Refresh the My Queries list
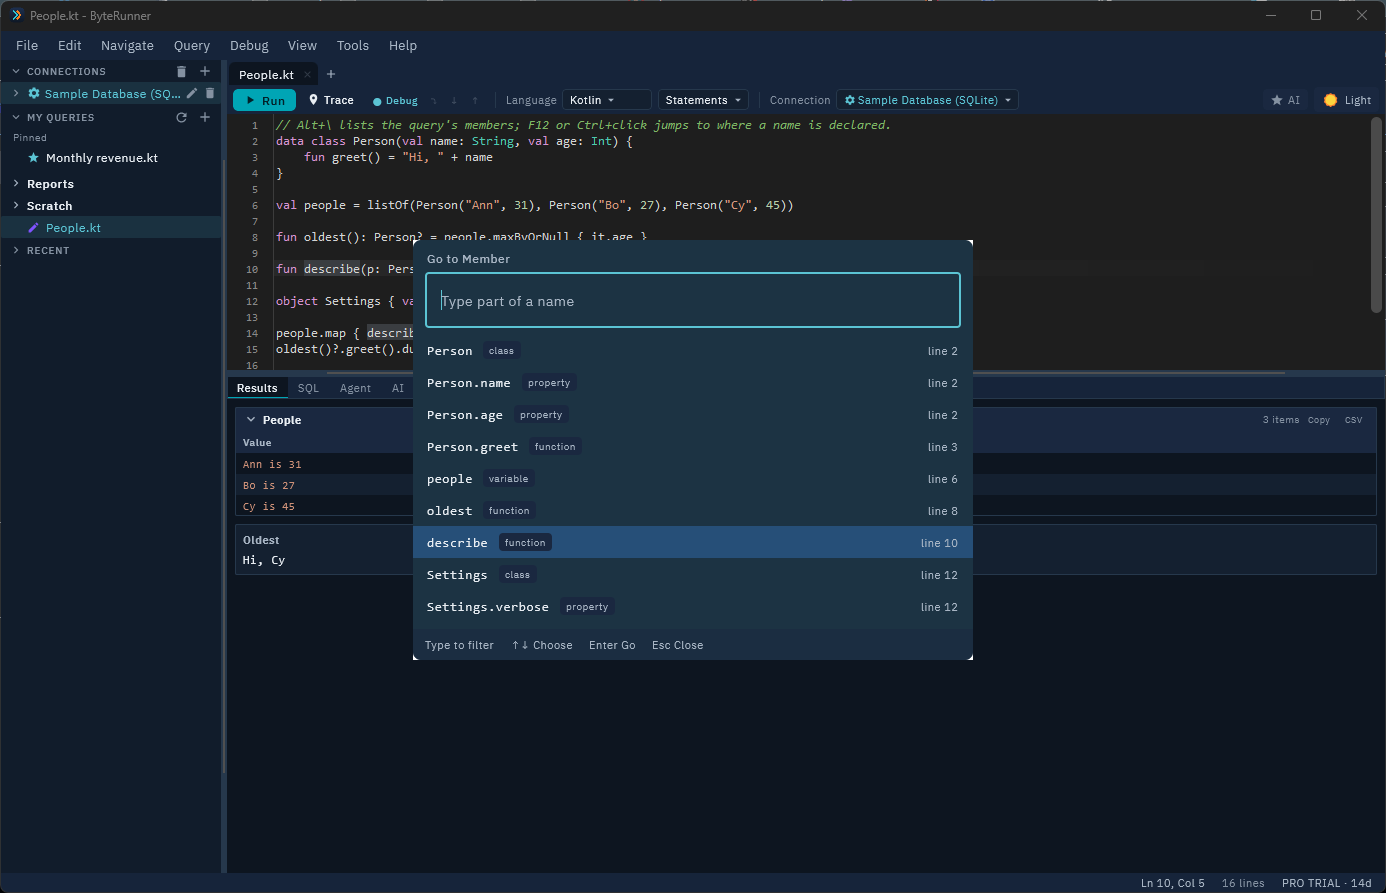1386x893 pixels. click(x=181, y=117)
